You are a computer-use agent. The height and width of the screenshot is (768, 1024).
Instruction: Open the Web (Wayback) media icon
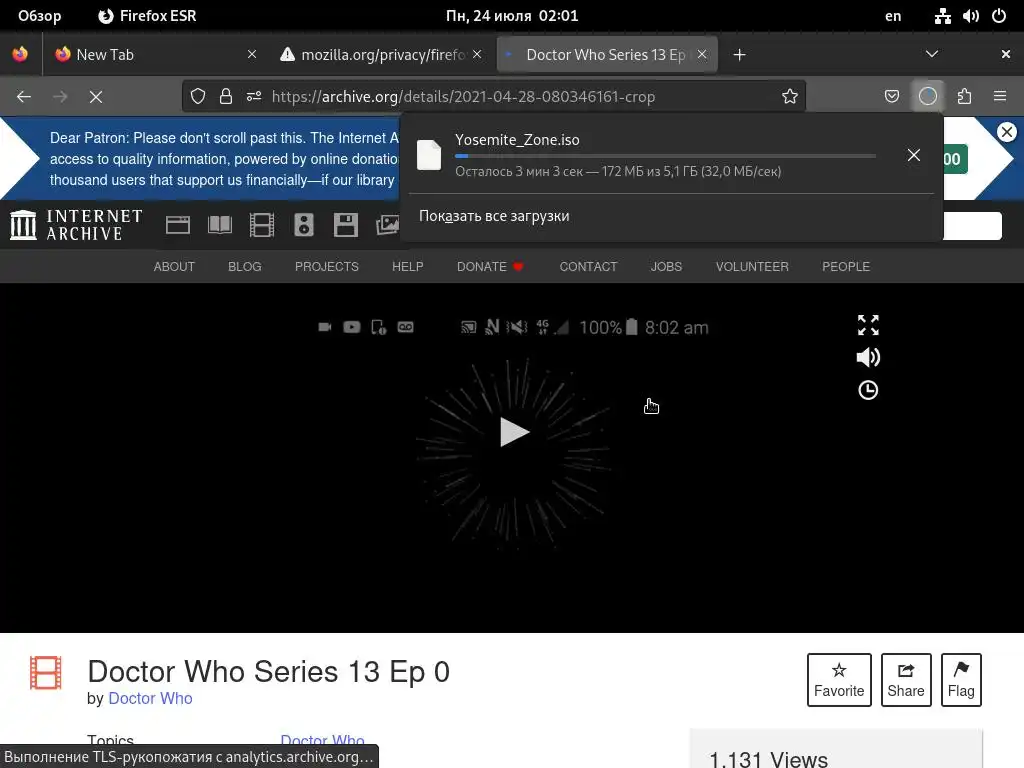coord(178,225)
